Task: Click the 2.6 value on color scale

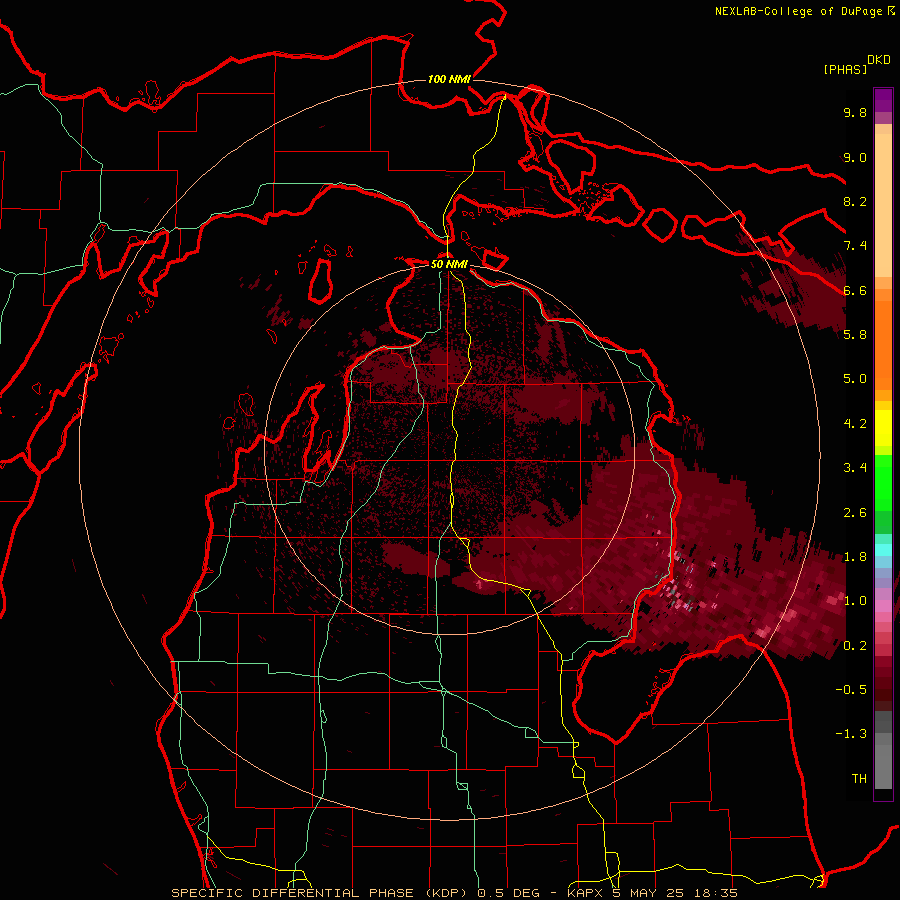Action: click(855, 512)
